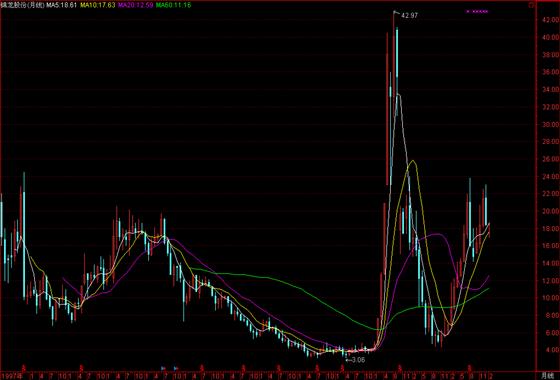The image size is (560, 380).
Task: Open the period selector labeled 月线 at bottom right
Action: coord(548,376)
